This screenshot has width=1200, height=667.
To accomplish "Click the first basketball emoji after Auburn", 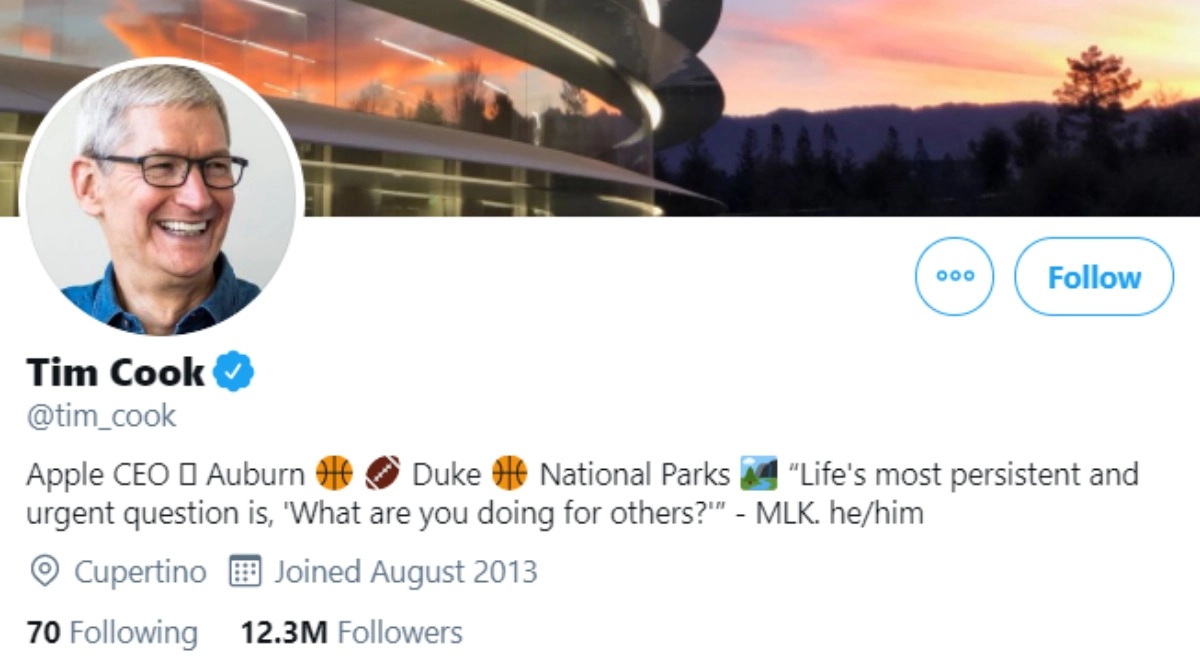I will tap(334, 472).
